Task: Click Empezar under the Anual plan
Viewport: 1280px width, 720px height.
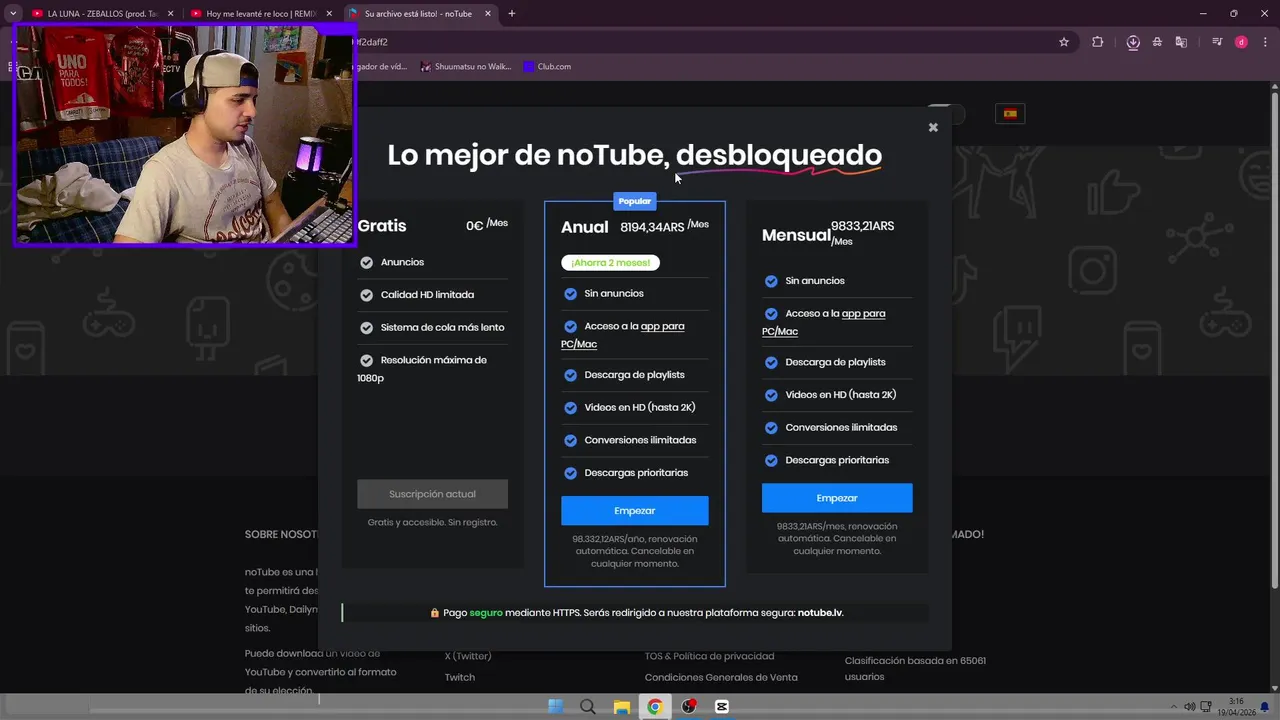Action: (635, 510)
